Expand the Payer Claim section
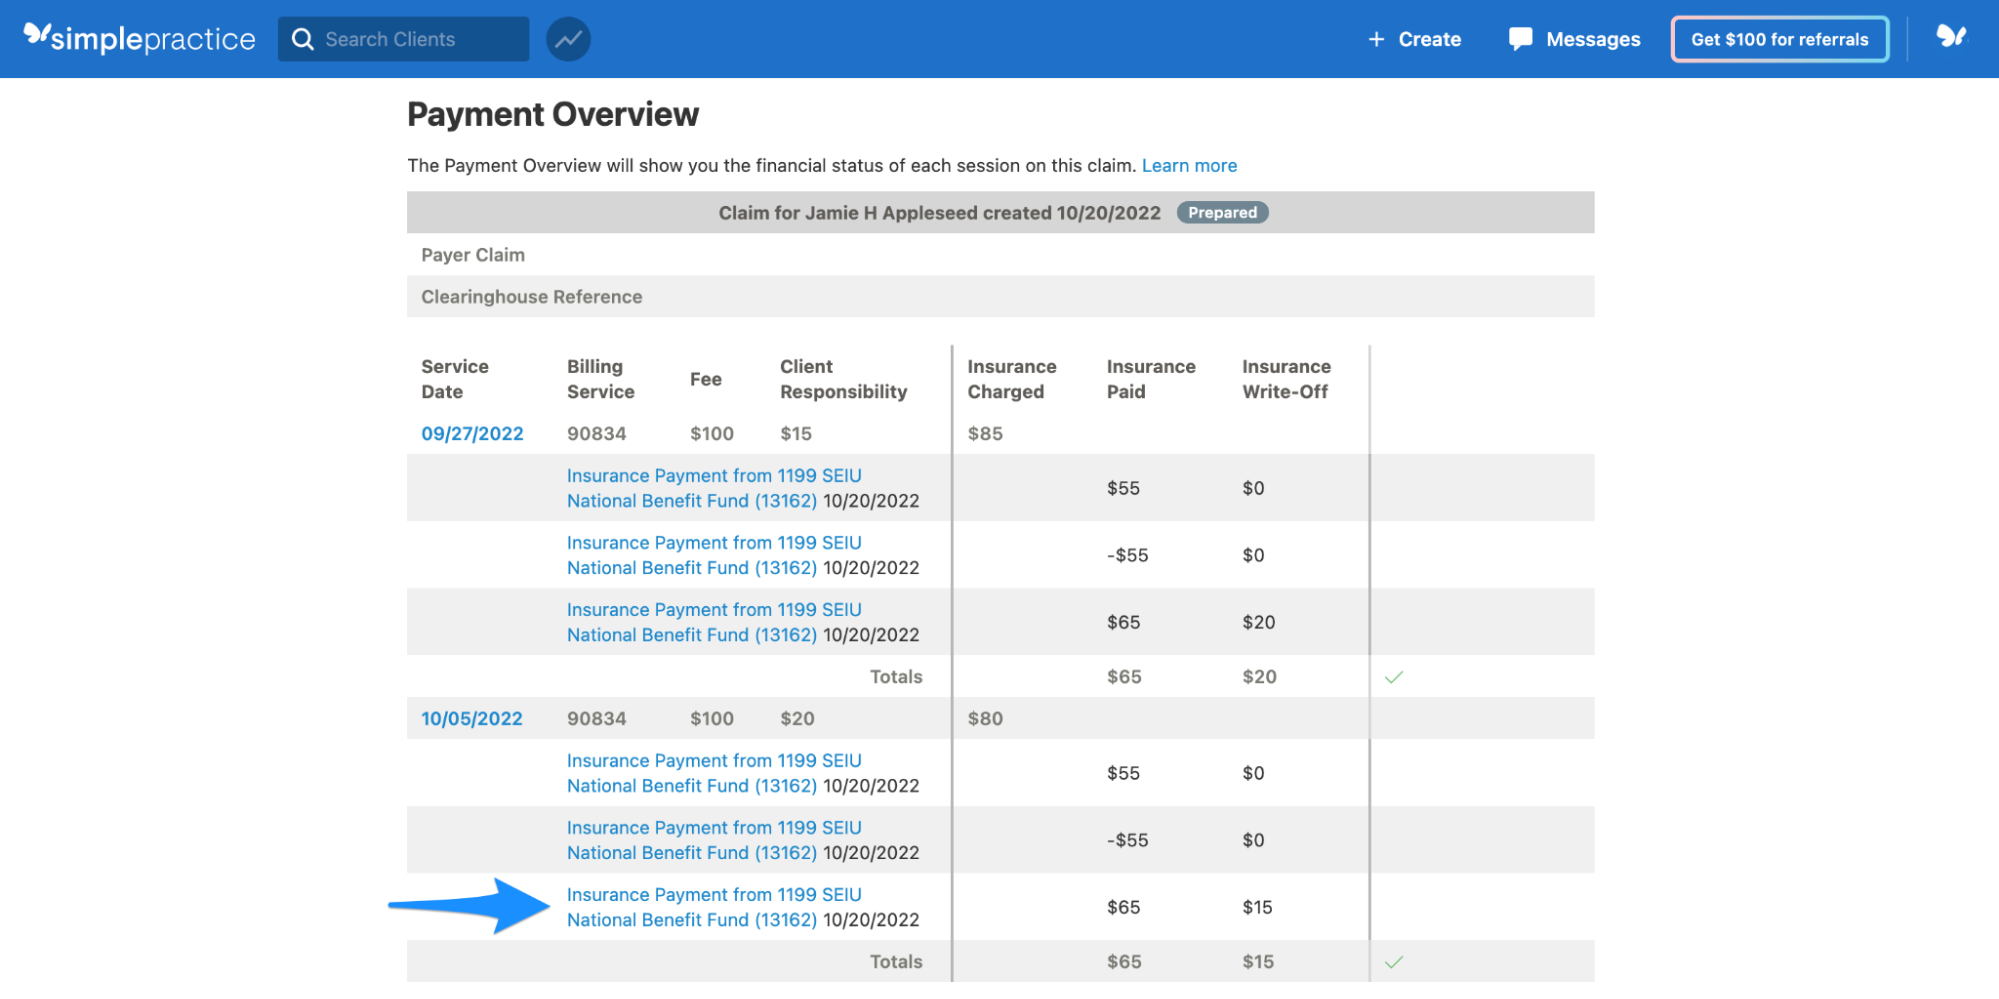Image resolution: width=1999 pixels, height=999 pixels. (x=473, y=254)
